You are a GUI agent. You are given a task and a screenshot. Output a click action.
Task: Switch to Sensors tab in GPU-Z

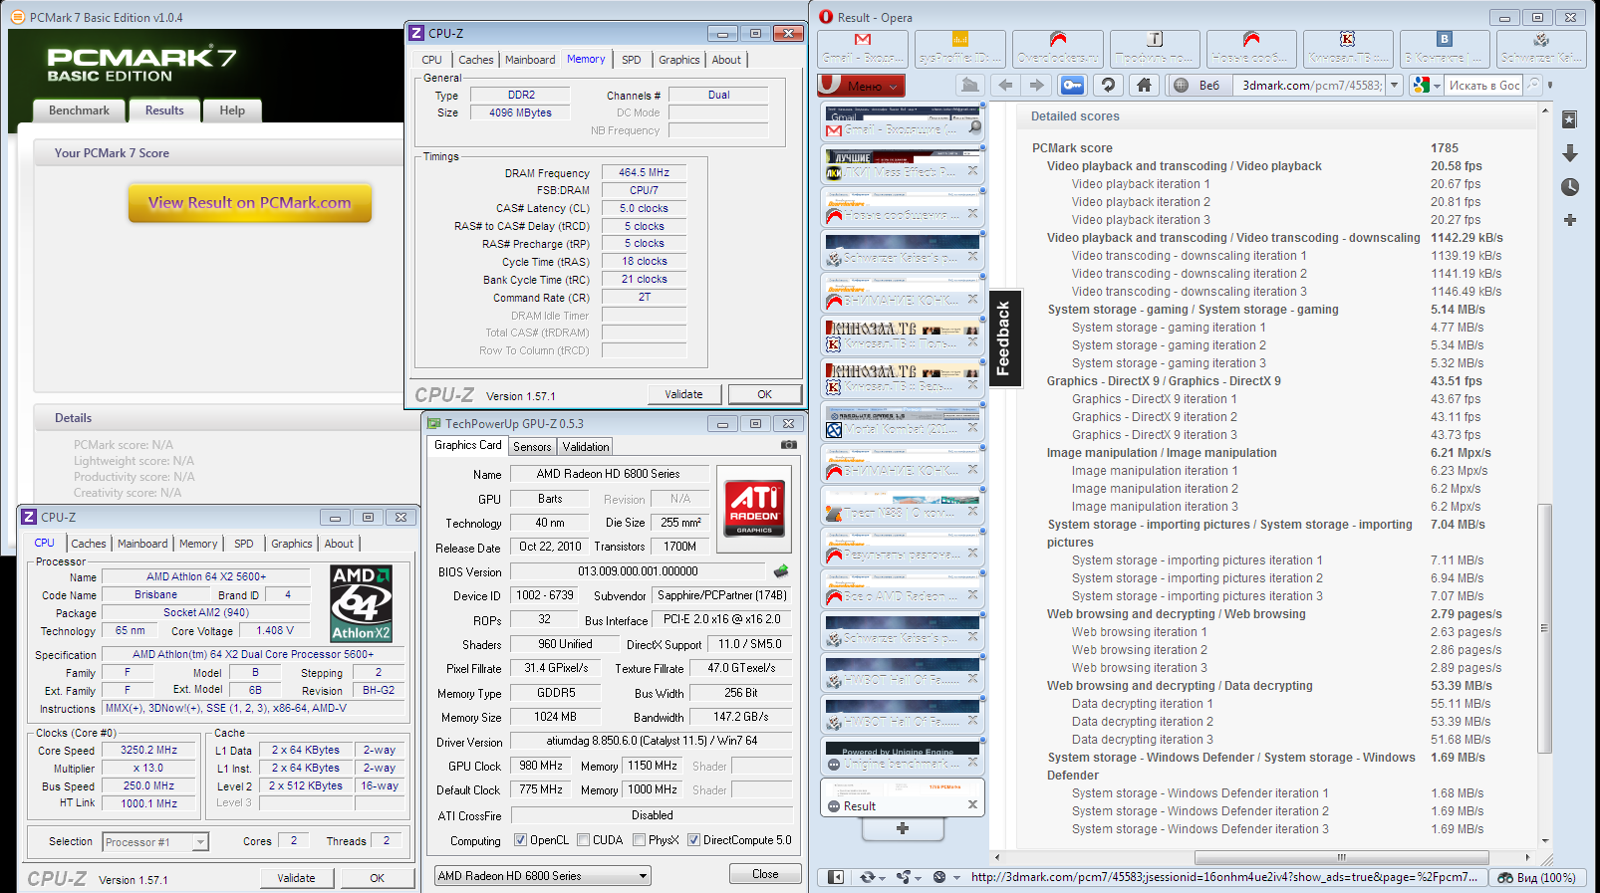532,447
